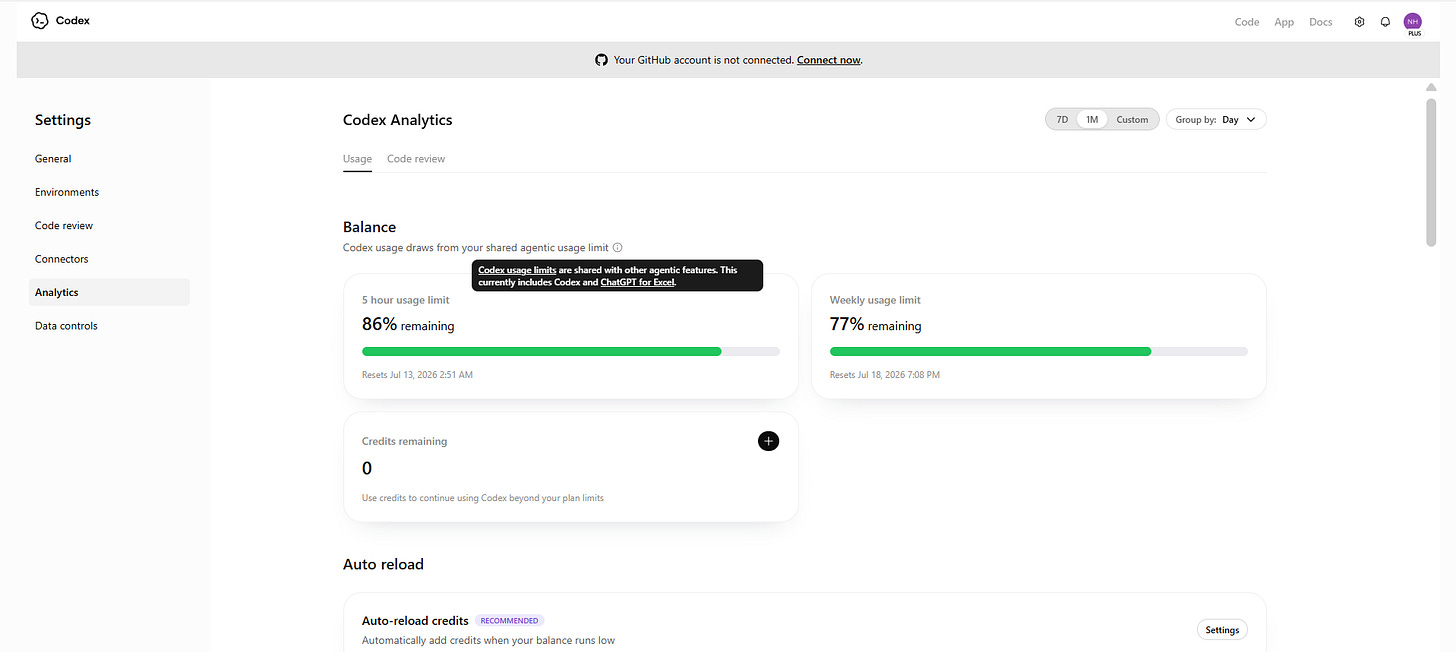Follow the ChatGPT for Excel link

tap(638, 283)
